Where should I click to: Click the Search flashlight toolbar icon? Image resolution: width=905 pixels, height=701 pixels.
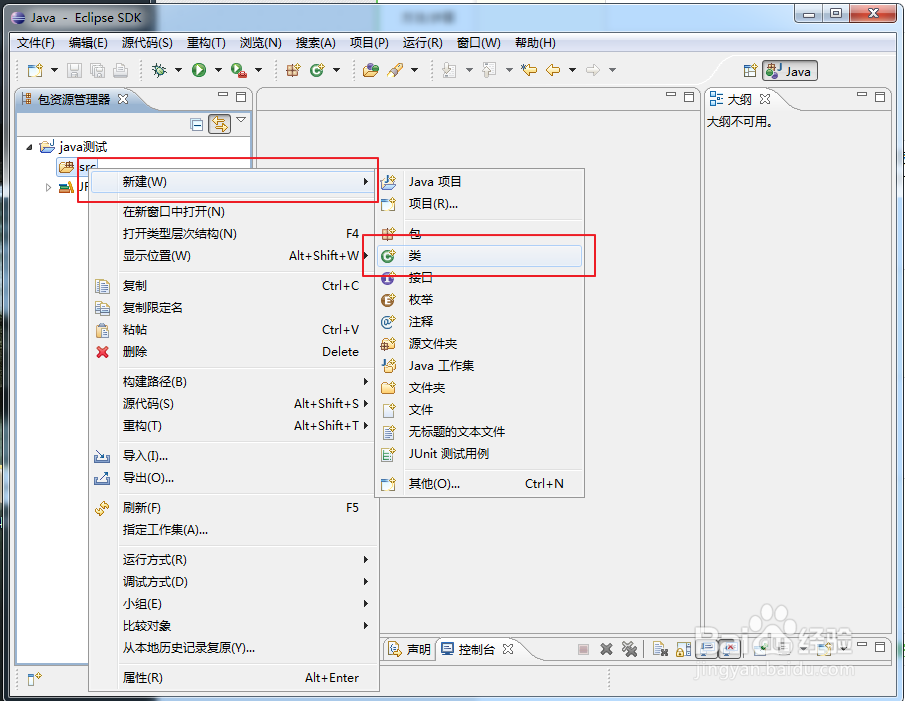click(x=395, y=70)
